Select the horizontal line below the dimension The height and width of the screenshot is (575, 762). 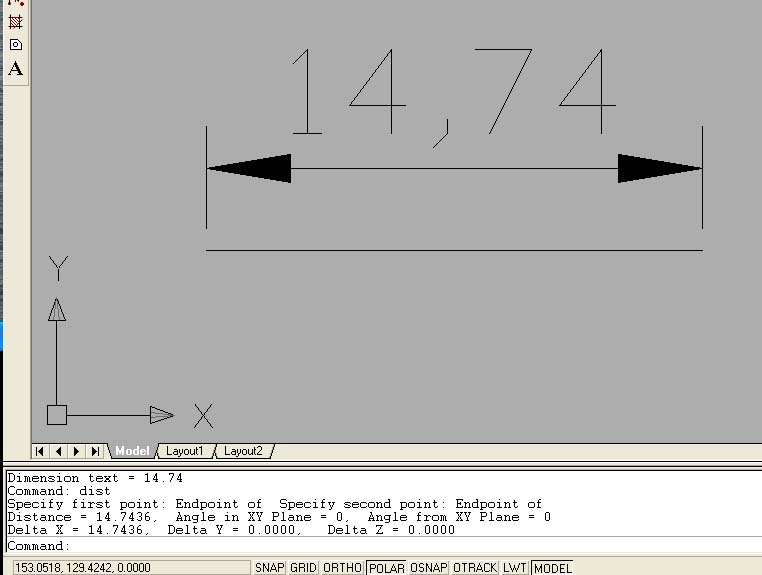click(x=454, y=250)
